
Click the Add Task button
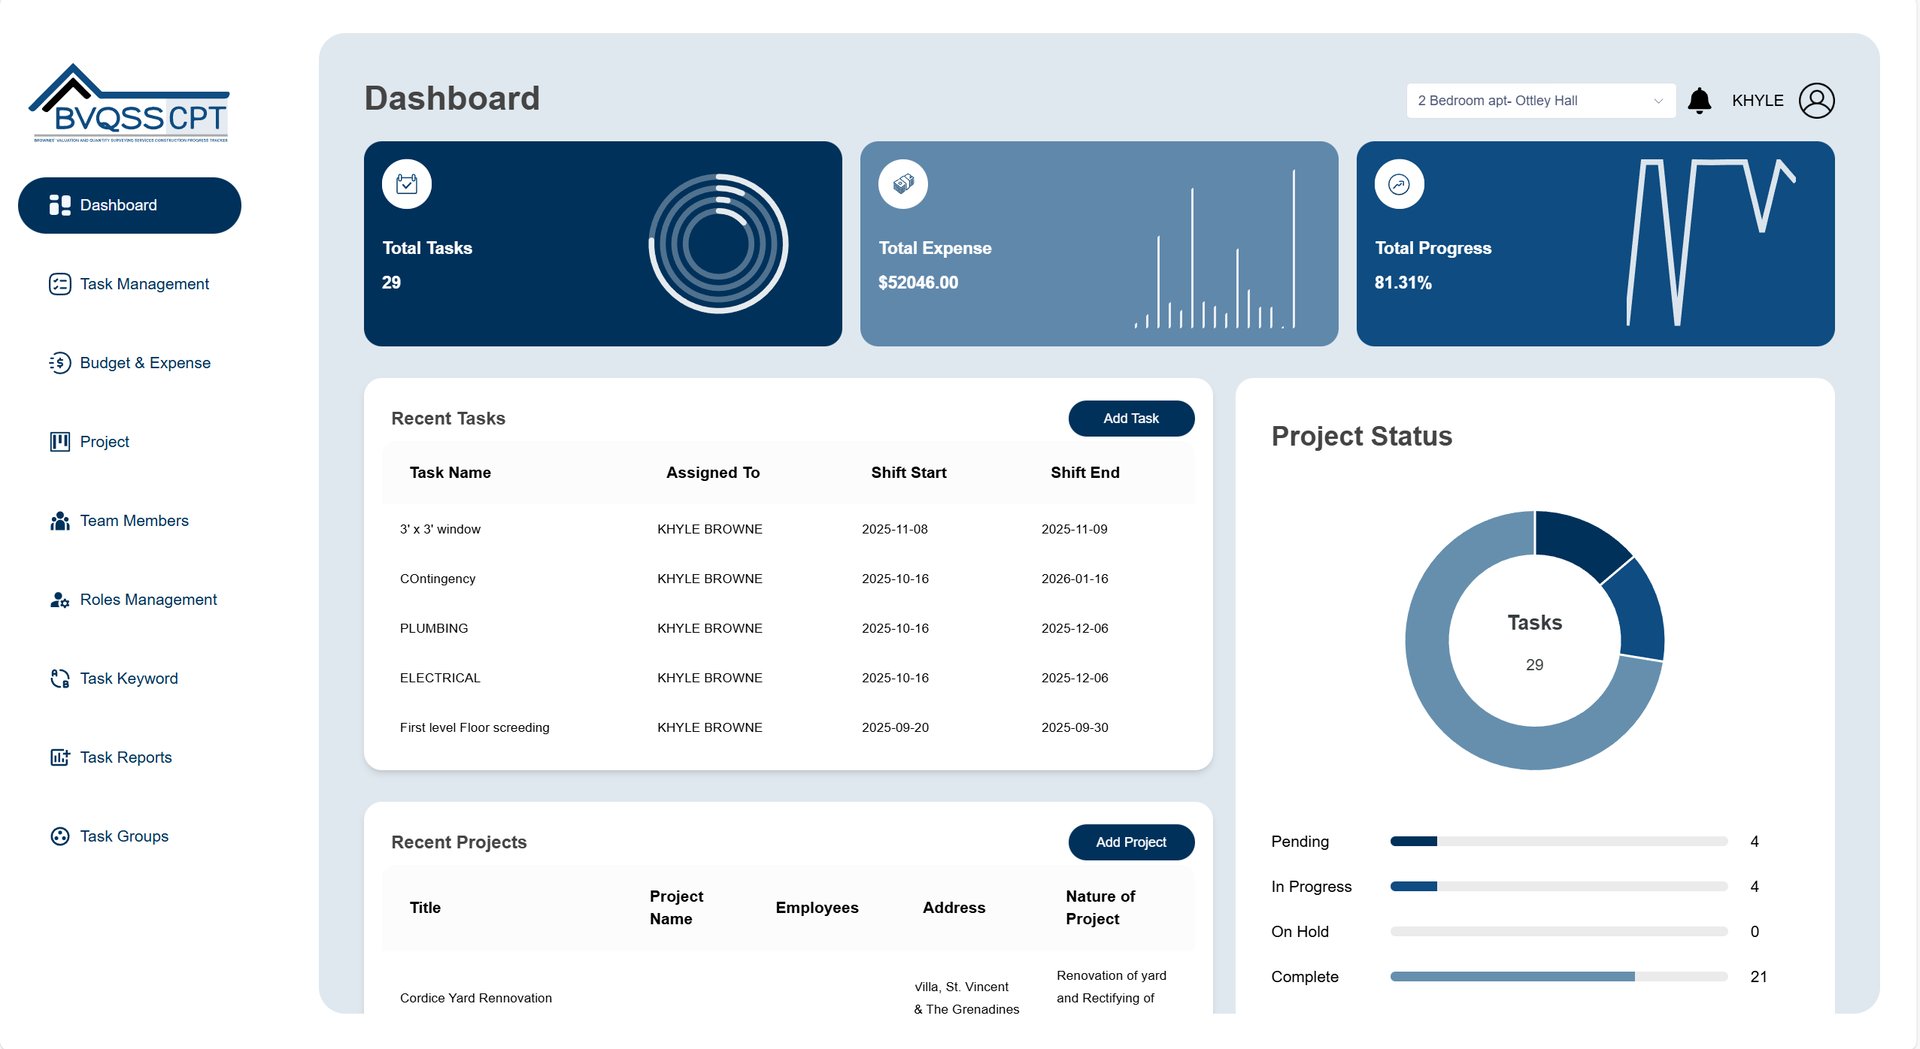[x=1131, y=419]
